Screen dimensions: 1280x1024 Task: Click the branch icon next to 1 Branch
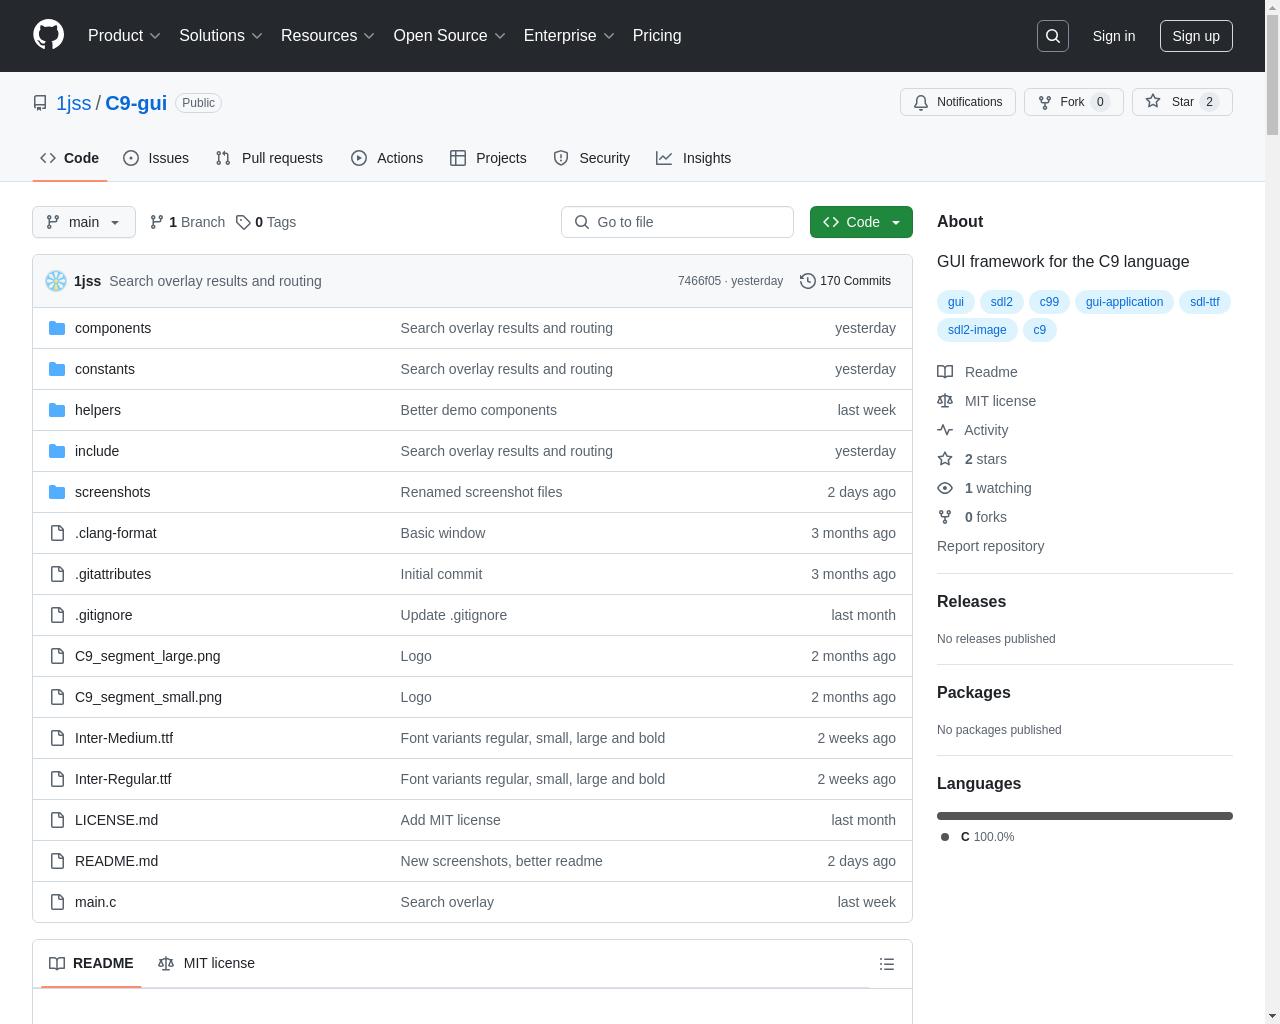[x=157, y=222]
